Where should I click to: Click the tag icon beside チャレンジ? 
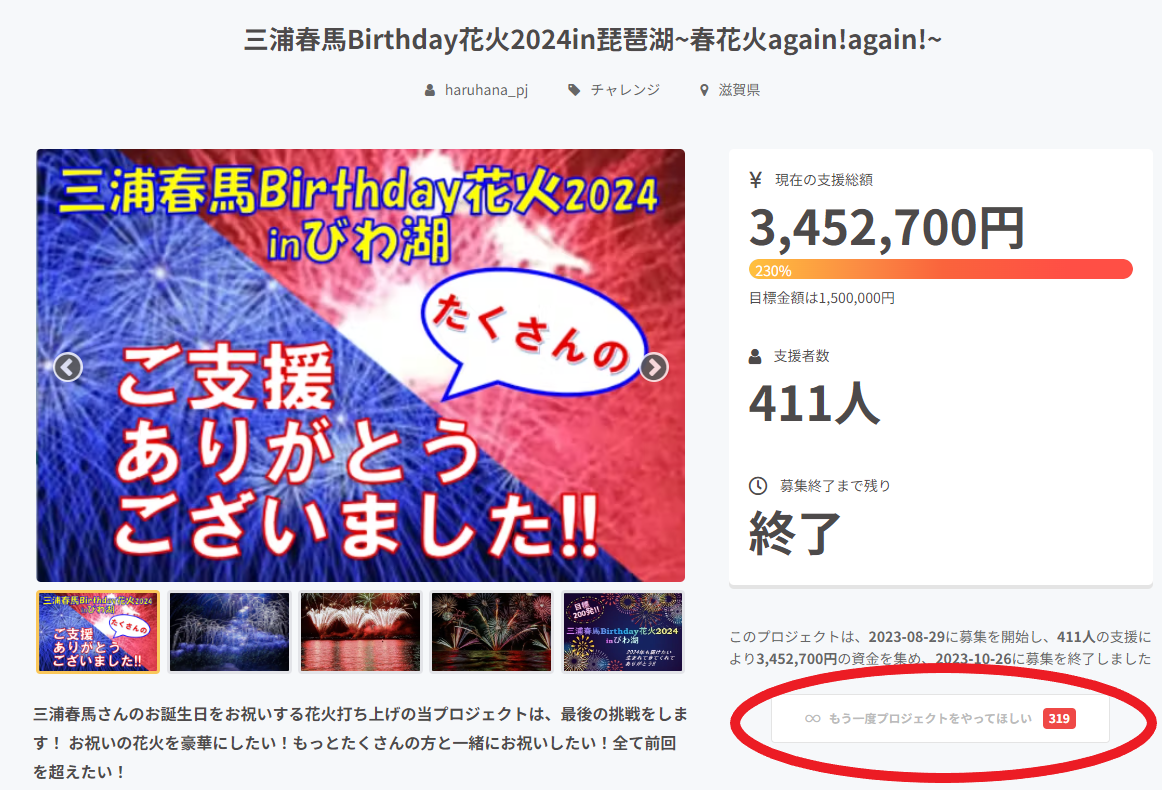pos(574,90)
